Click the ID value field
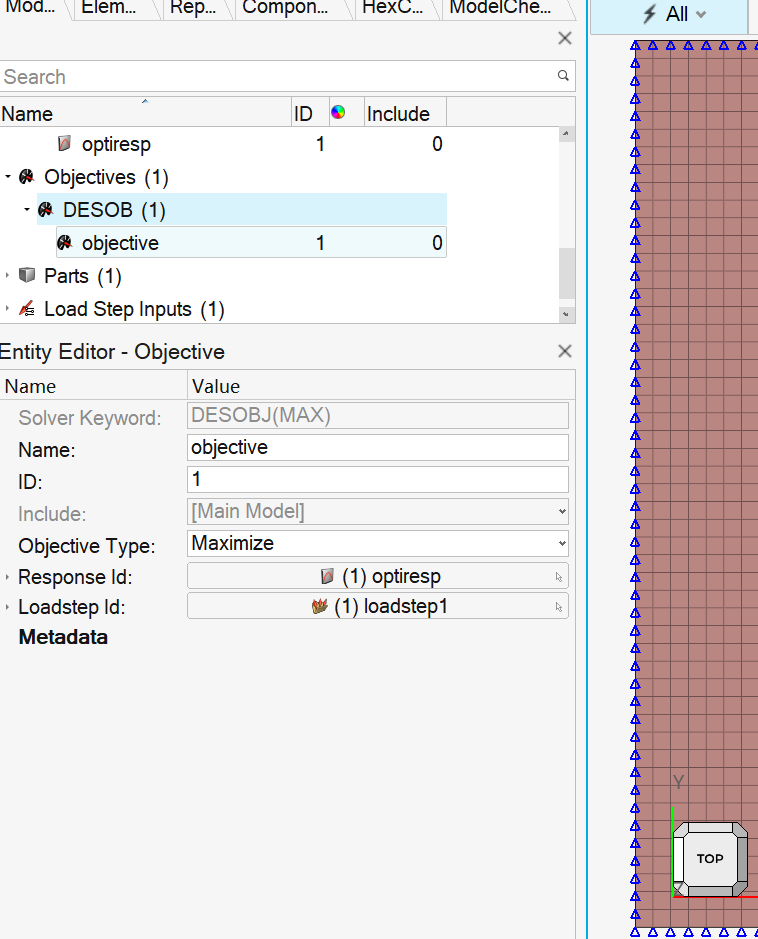The height and width of the screenshot is (939, 758). click(x=378, y=480)
